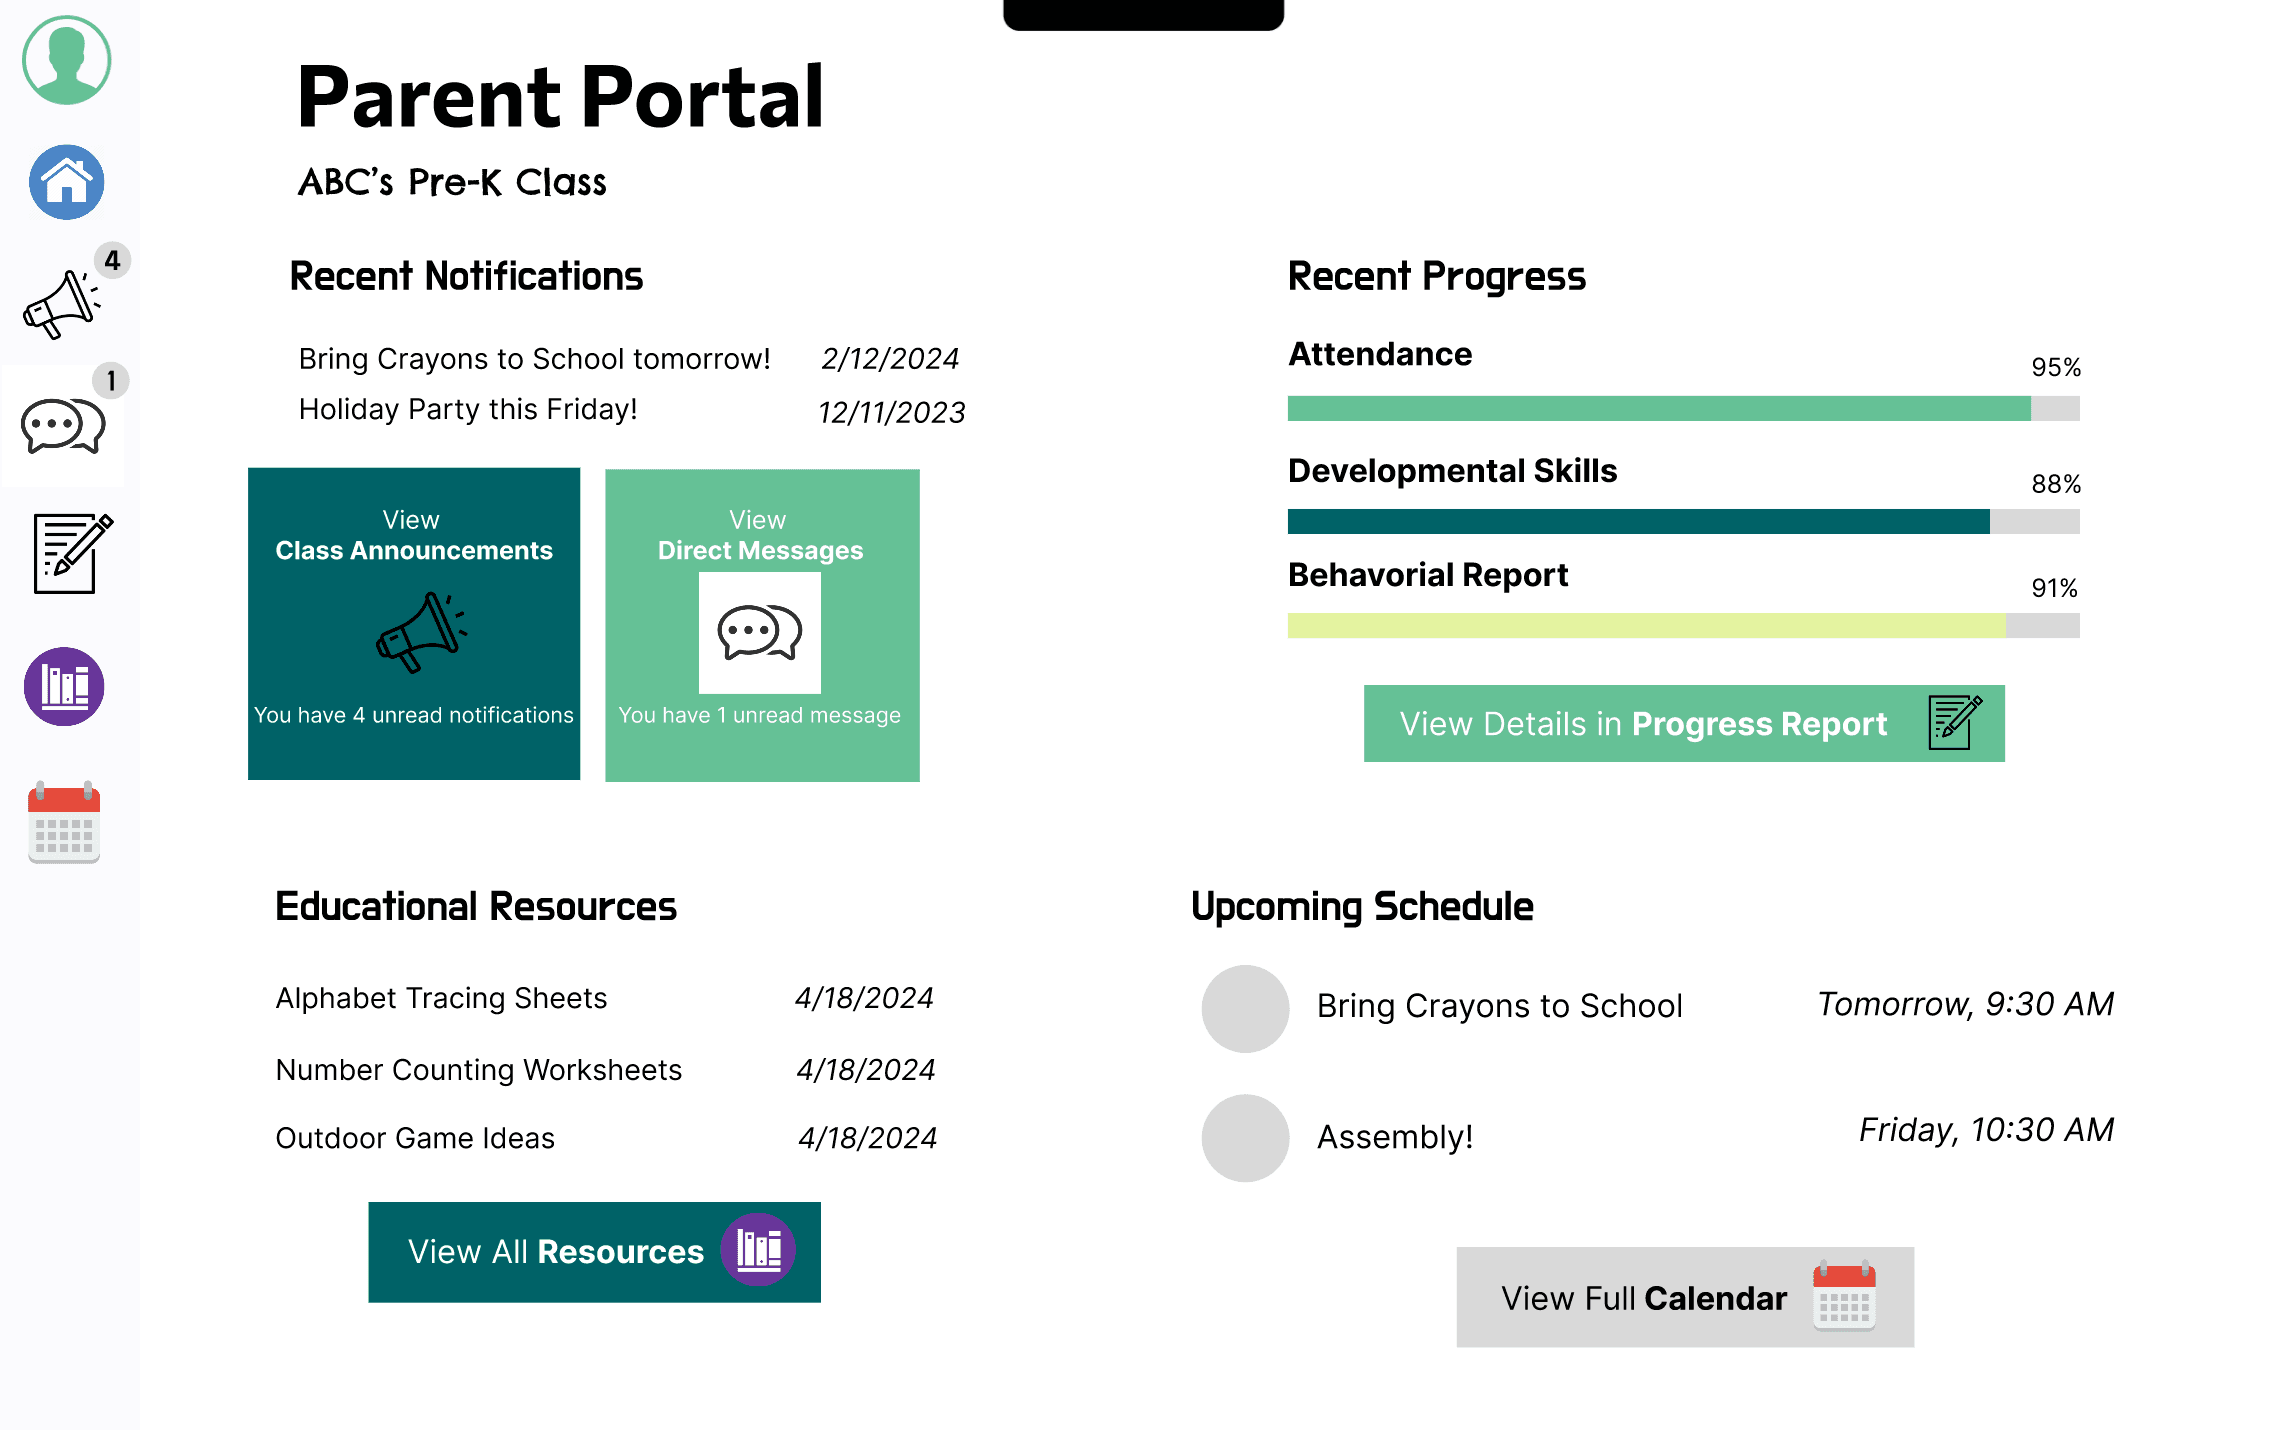Select the Home icon in the sidebar
This screenshot has width=2284, height=1430.
63,182
